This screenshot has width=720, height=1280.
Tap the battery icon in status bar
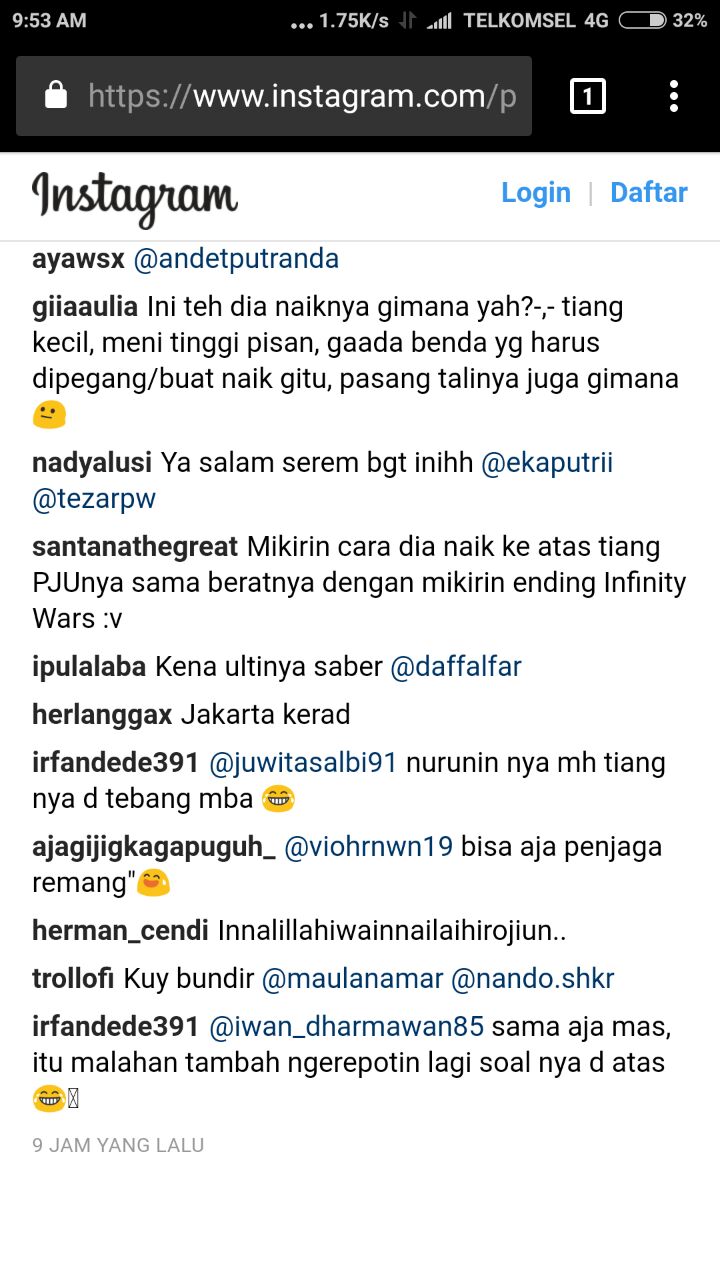[643, 20]
